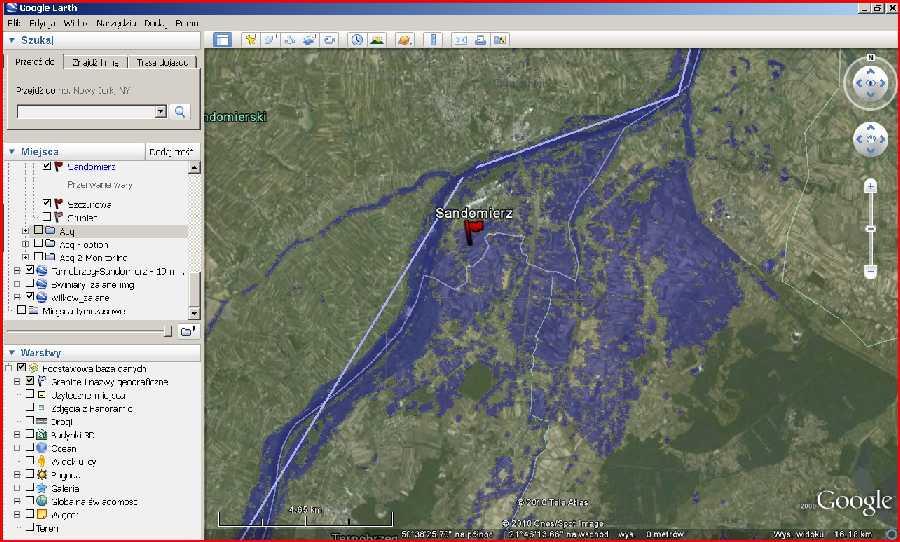900x542 pixels.
Task: Open the search field dropdown arrow
Action: pyautogui.click(x=161, y=111)
